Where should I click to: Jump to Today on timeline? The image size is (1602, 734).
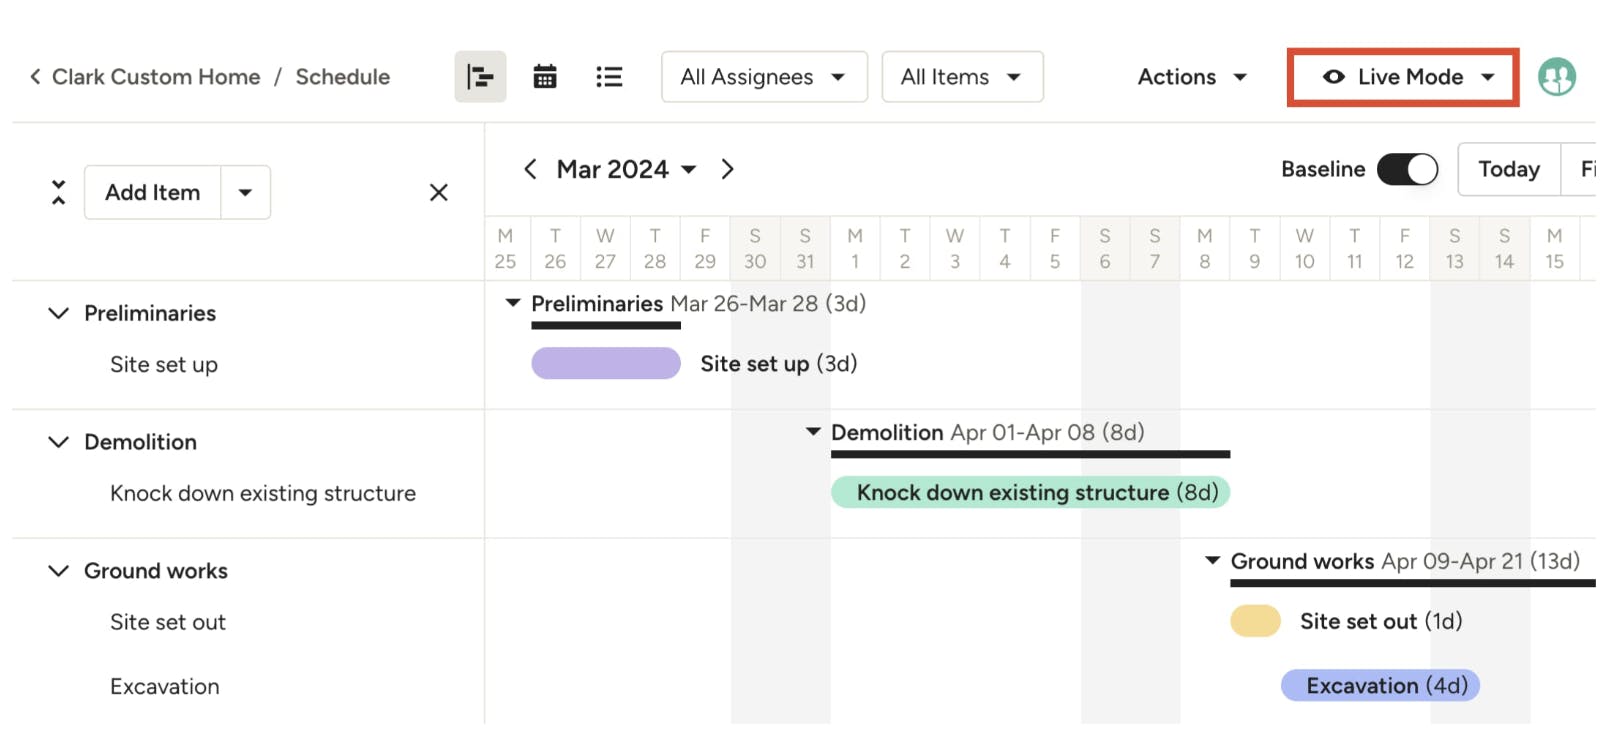pyautogui.click(x=1508, y=170)
